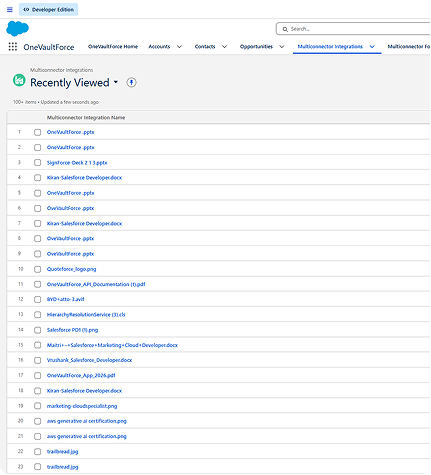Open aws generative ai certification.png in row 20
Image resolution: width=431 pixels, height=475 pixels.
(x=87, y=421)
